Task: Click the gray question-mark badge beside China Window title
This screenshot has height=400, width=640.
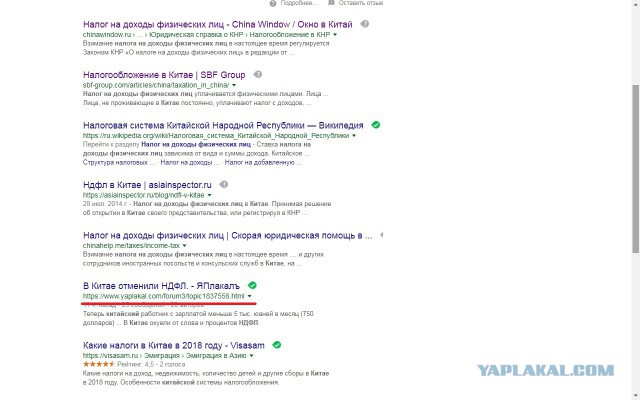Action: (x=365, y=24)
